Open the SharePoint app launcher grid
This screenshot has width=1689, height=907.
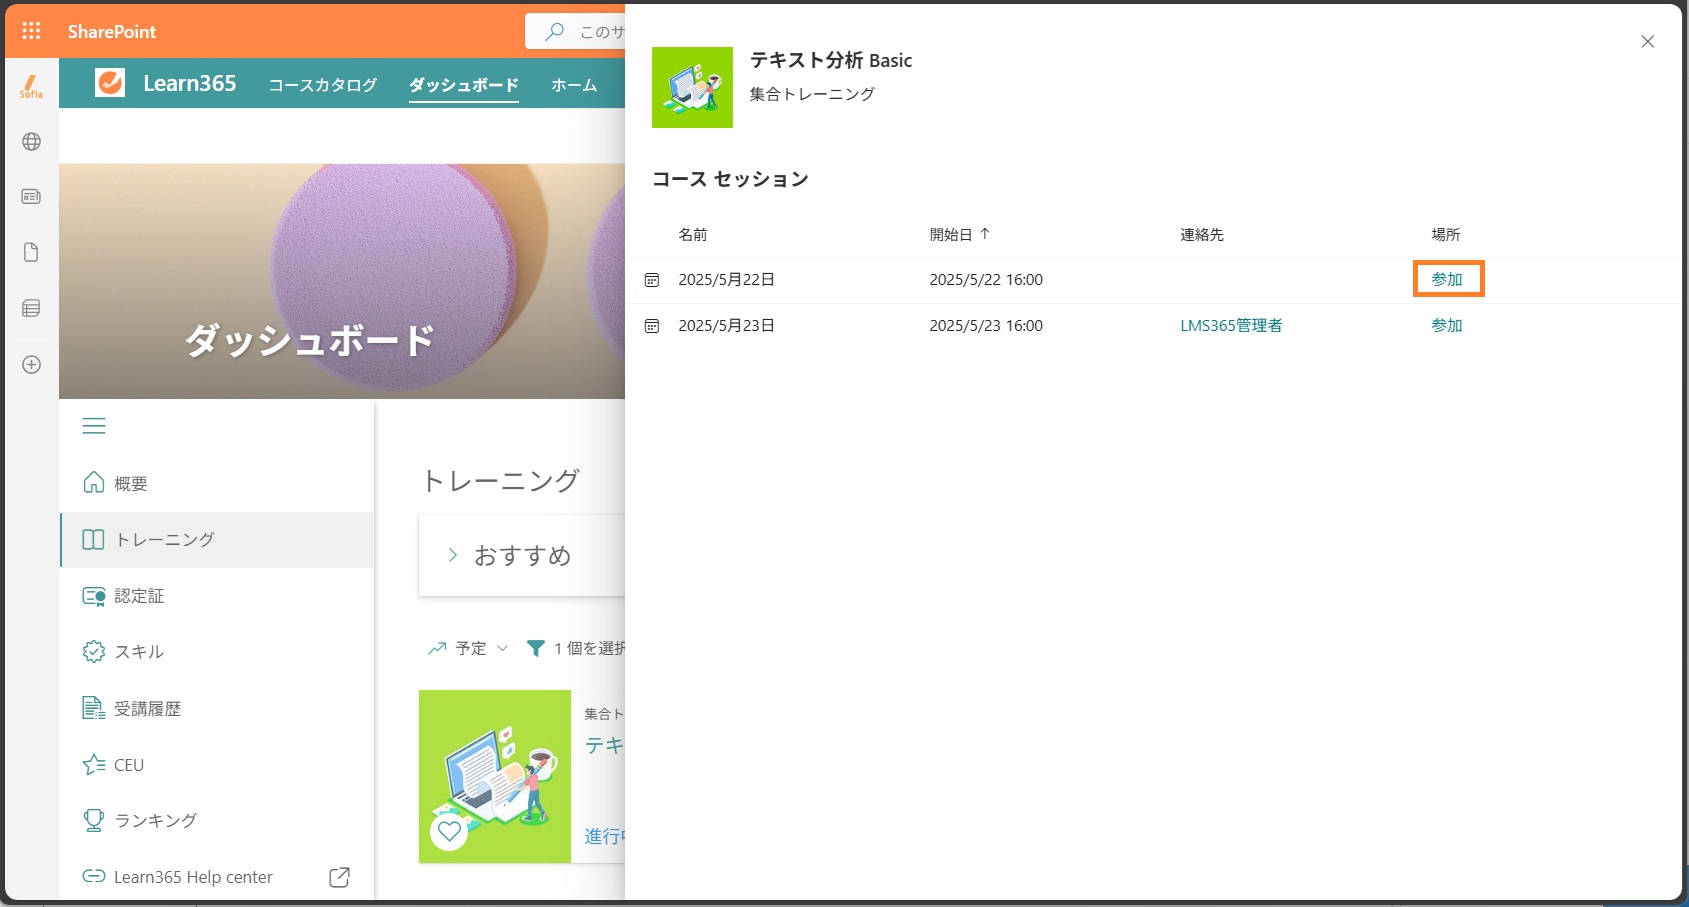coord(31,31)
